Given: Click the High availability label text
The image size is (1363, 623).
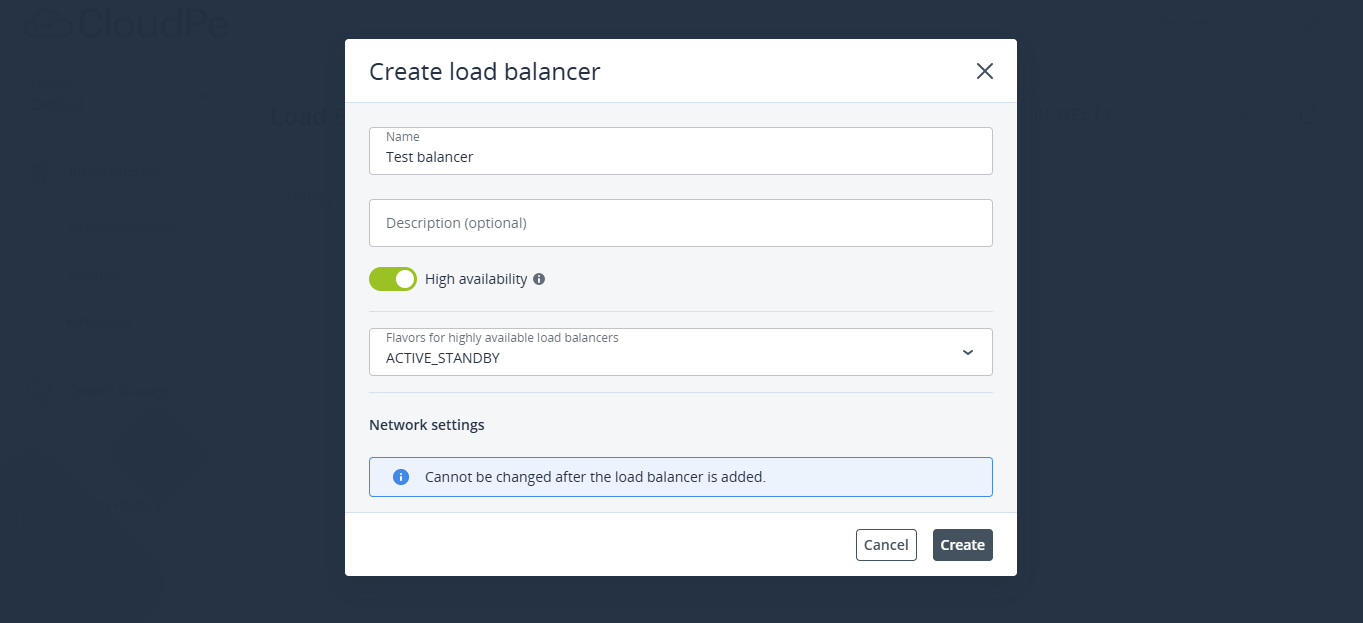Looking at the screenshot, I should (476, 279).
